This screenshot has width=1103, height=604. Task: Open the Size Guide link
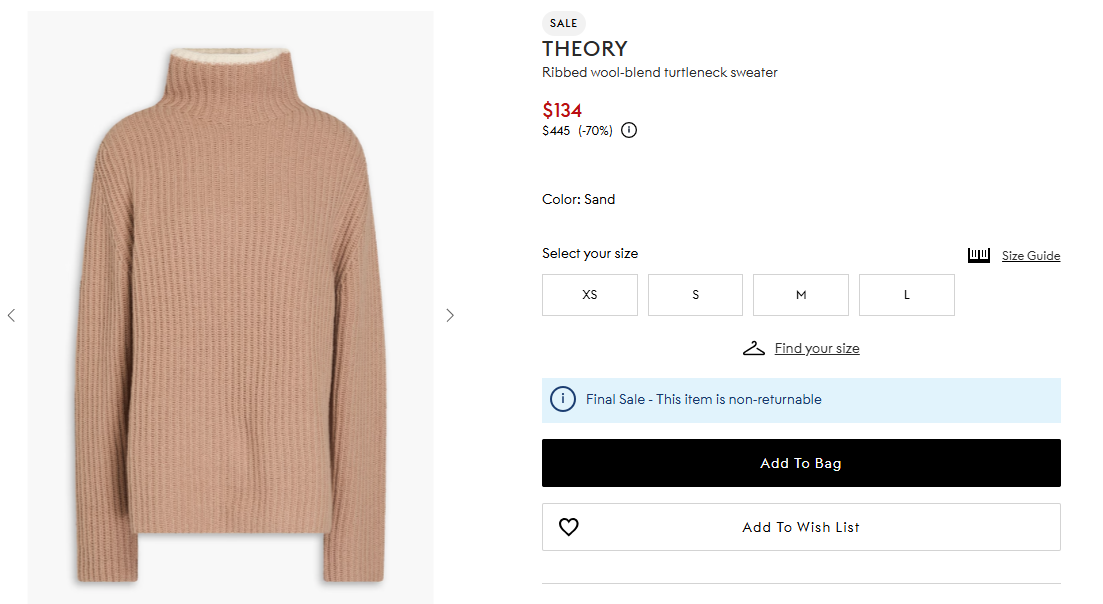pyautogui.click(x=1031, y=256)
